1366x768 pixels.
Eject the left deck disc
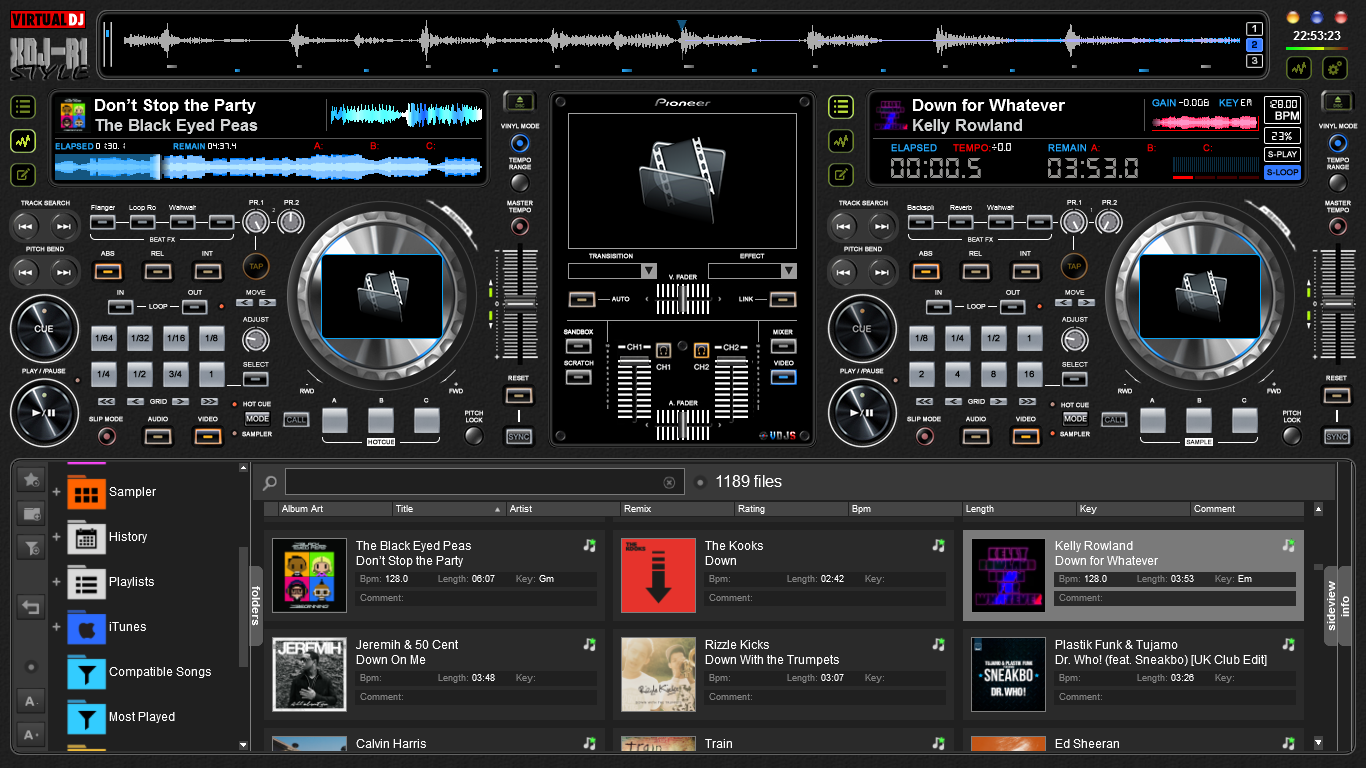coord(519,101)
